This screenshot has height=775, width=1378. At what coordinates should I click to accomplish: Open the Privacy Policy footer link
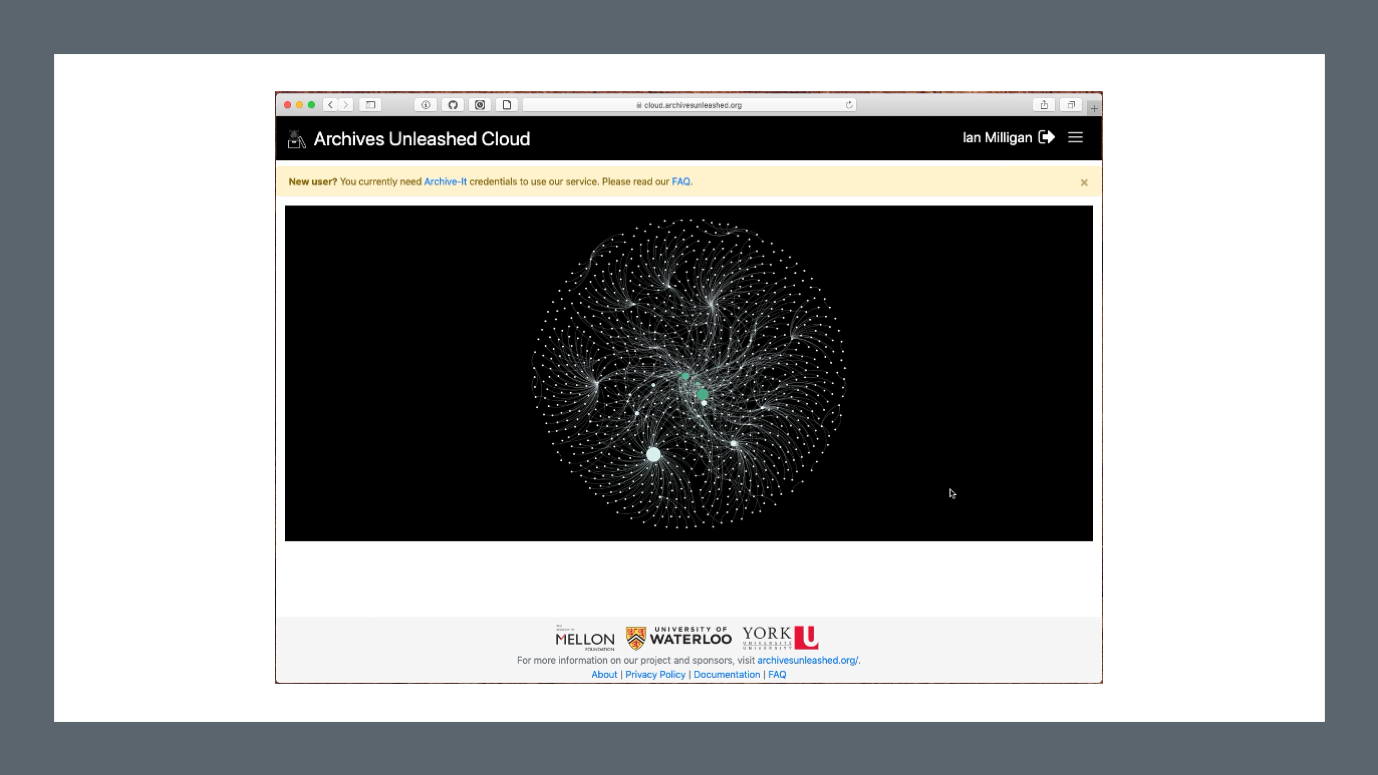655,675
